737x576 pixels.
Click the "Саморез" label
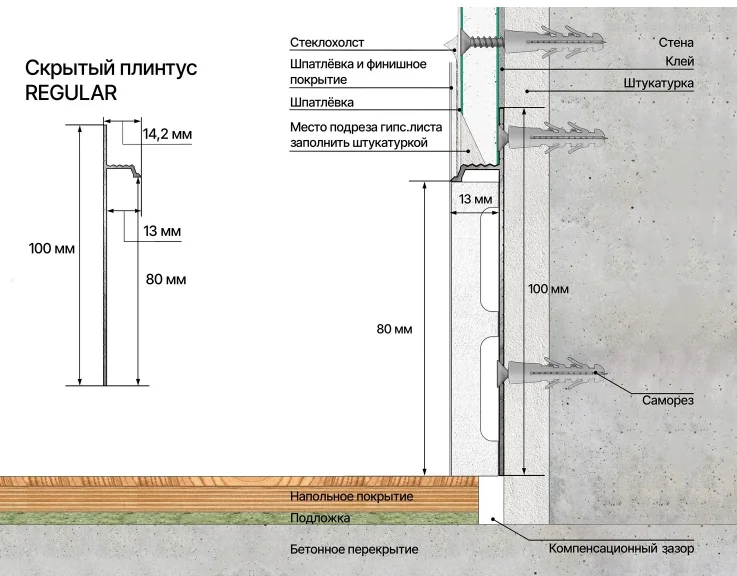pos(668,401)
